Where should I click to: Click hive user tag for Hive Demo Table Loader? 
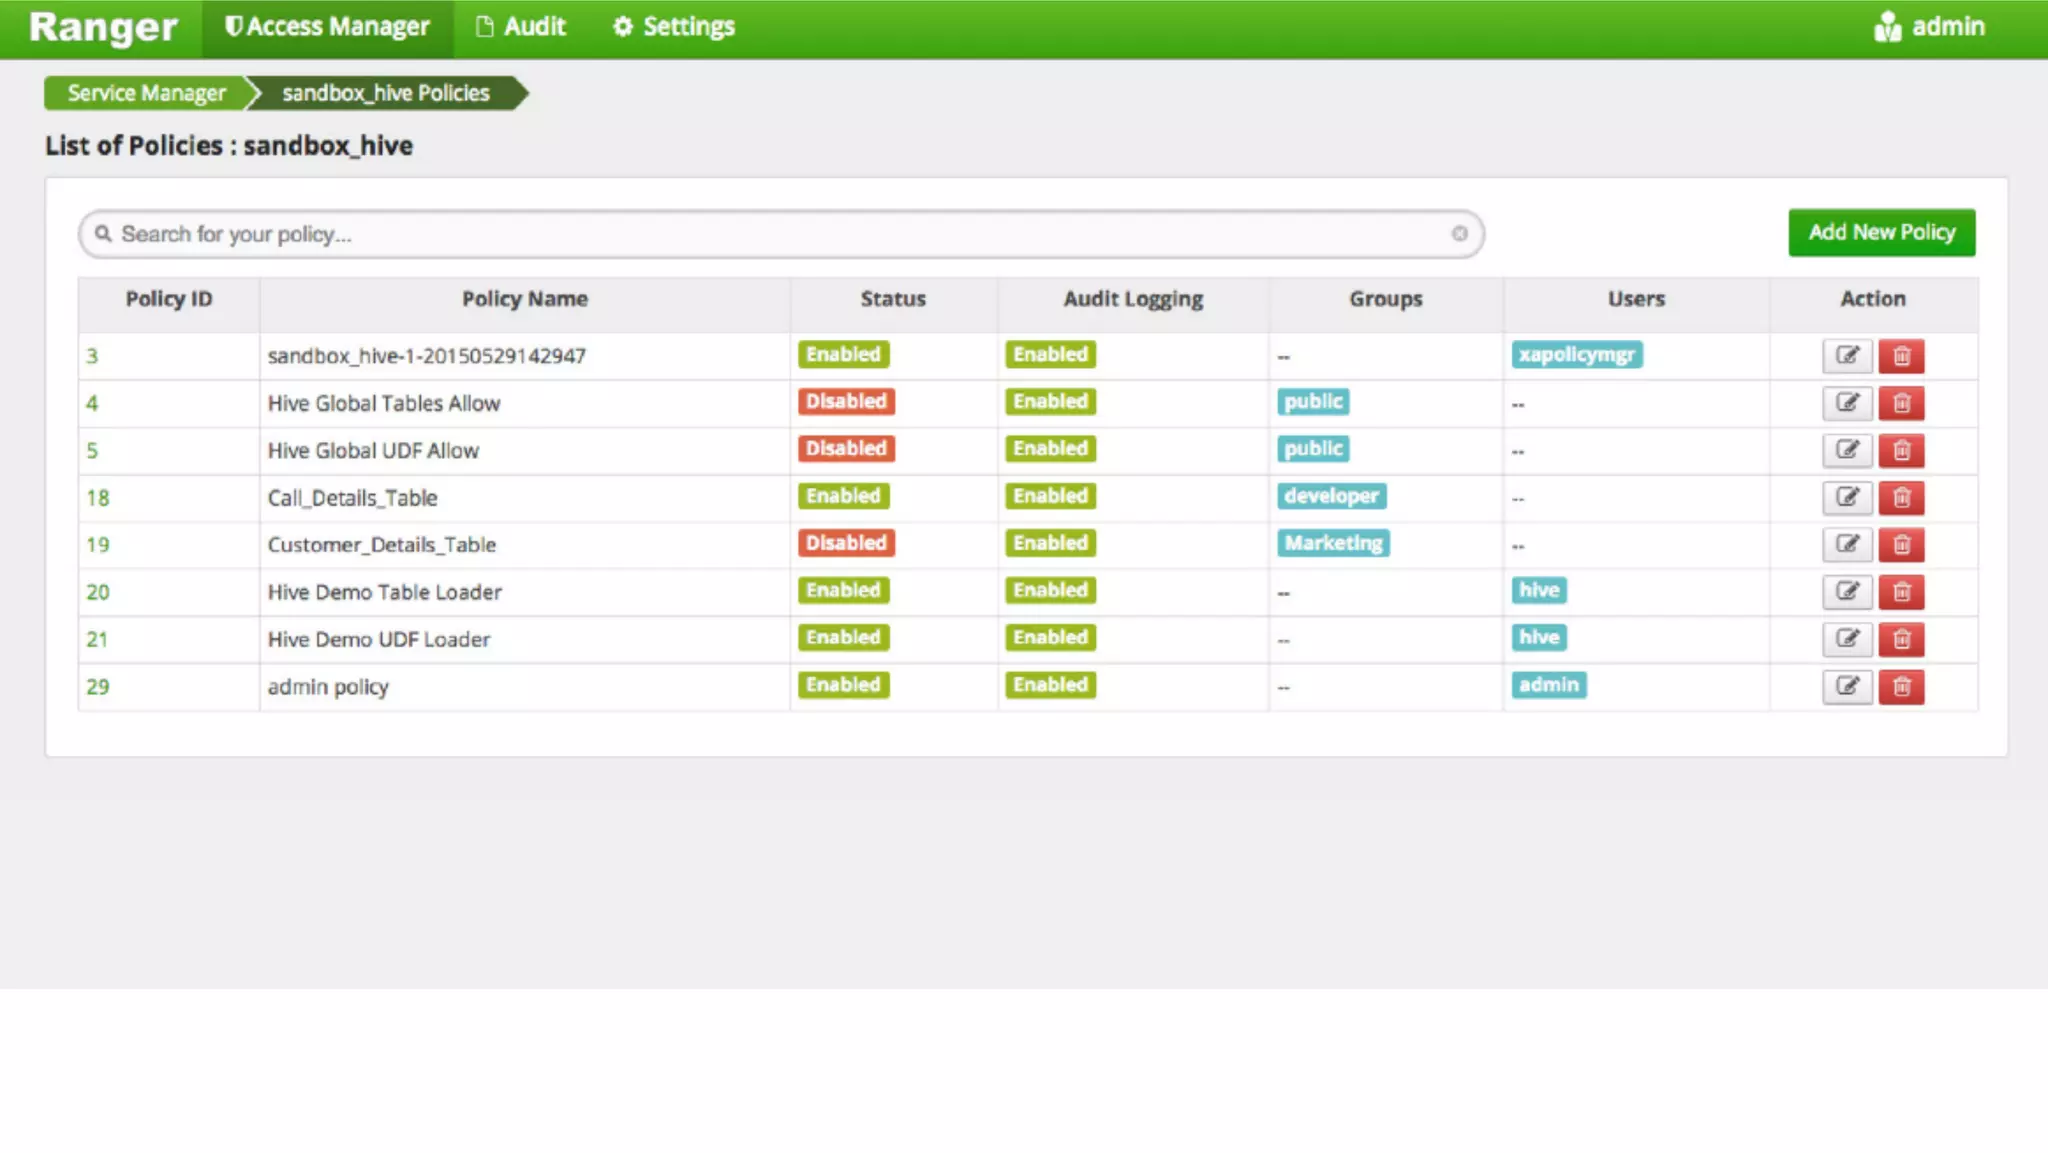click(x=1539, y=590)
